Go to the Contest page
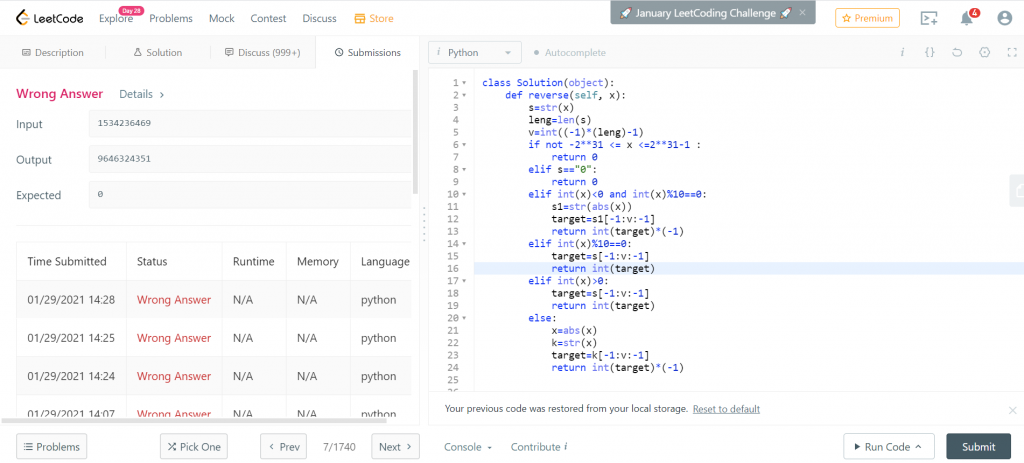 point(268,18)
